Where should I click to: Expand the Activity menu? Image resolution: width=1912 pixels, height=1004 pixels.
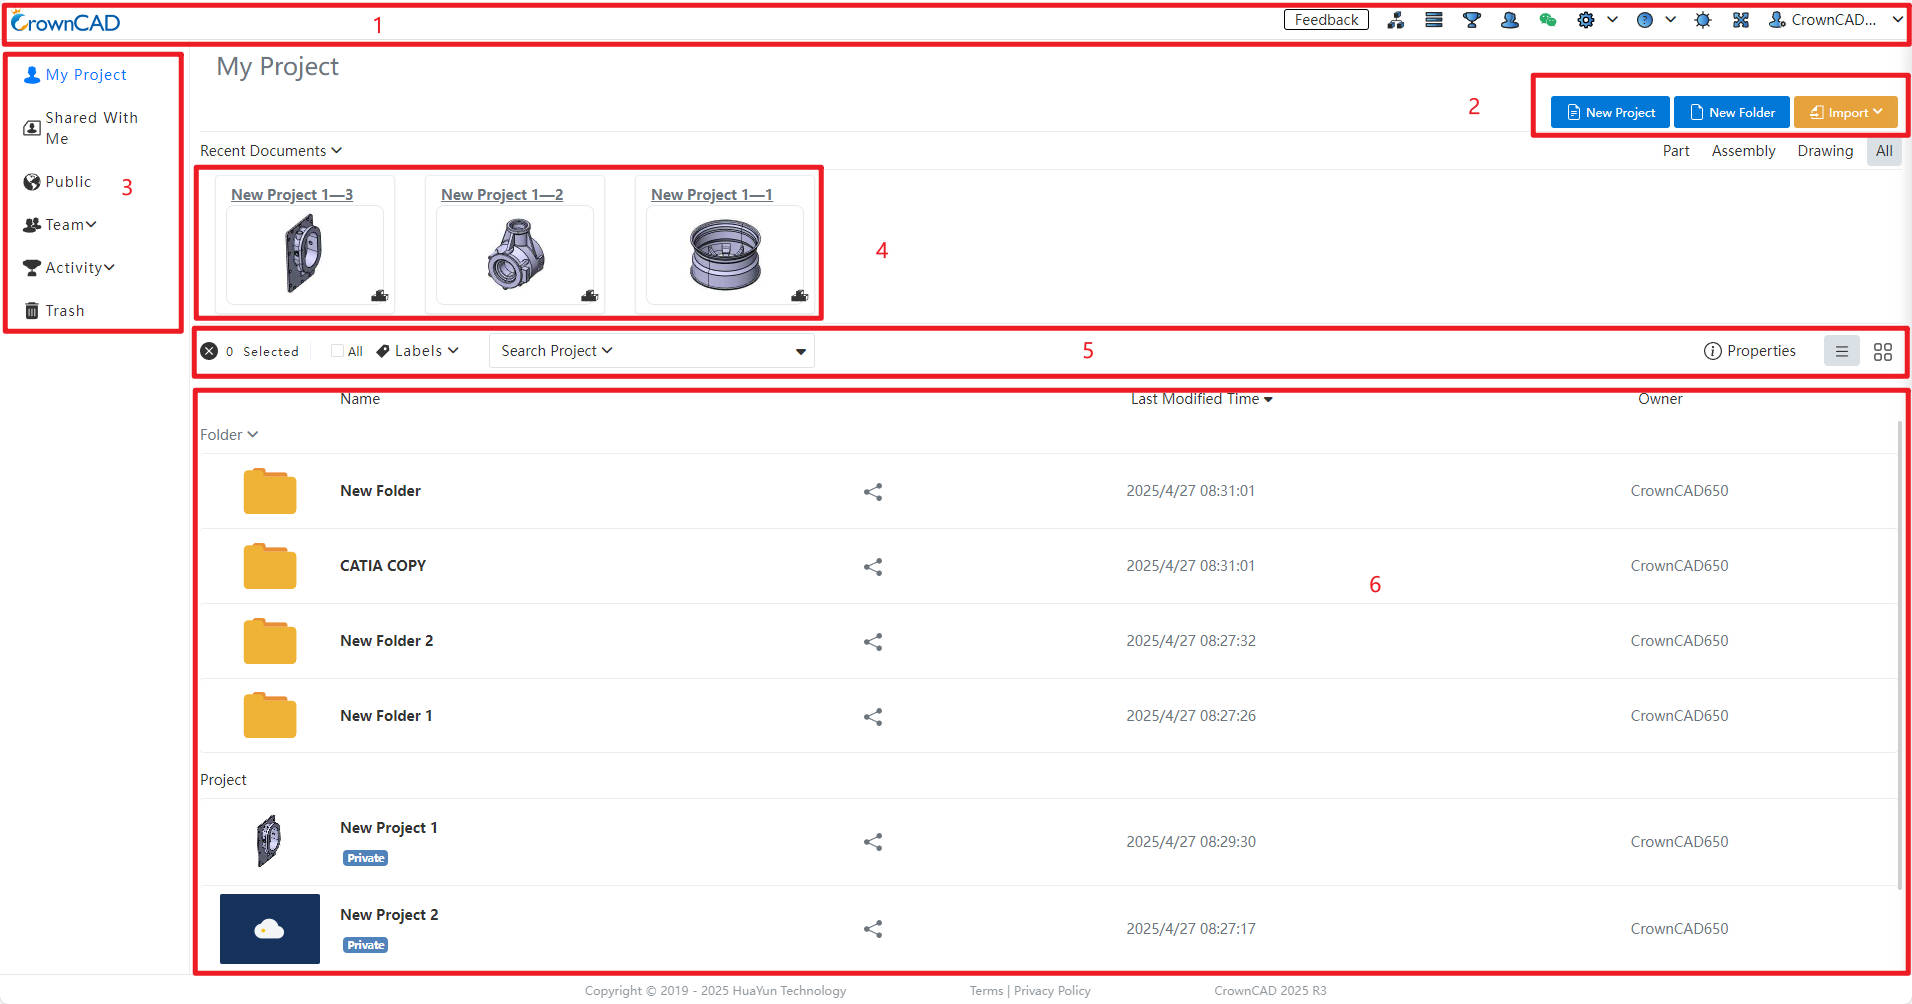tap(69, 268)
